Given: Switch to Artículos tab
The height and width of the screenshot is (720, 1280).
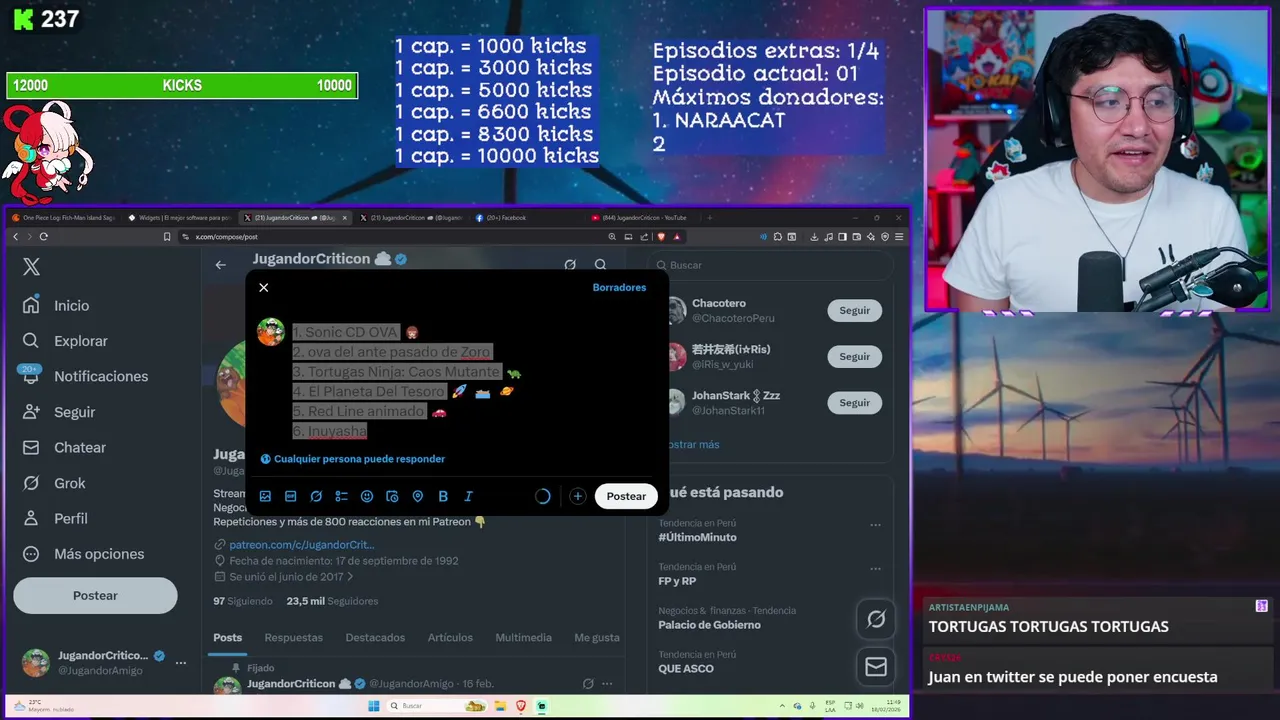Looking at the screenshot, I should [x=450, y=638].
